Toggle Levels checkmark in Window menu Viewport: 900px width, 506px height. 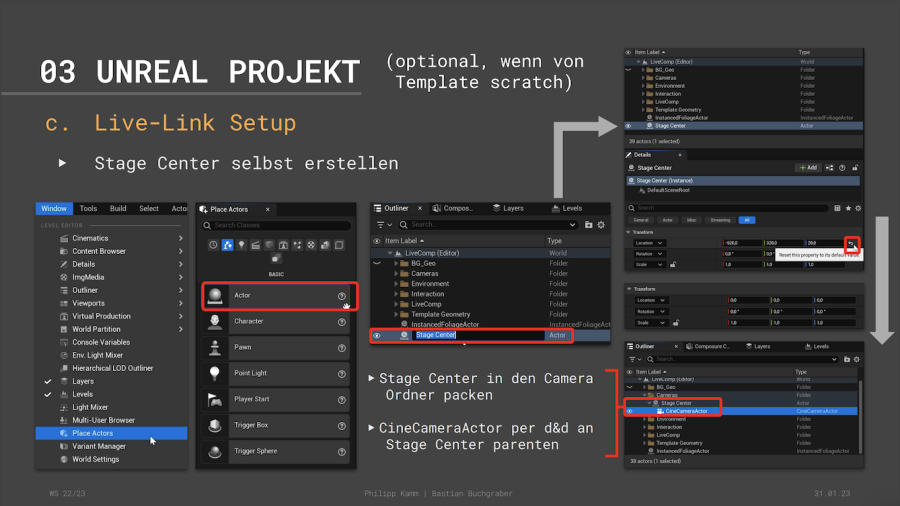(x=47, y=394)
